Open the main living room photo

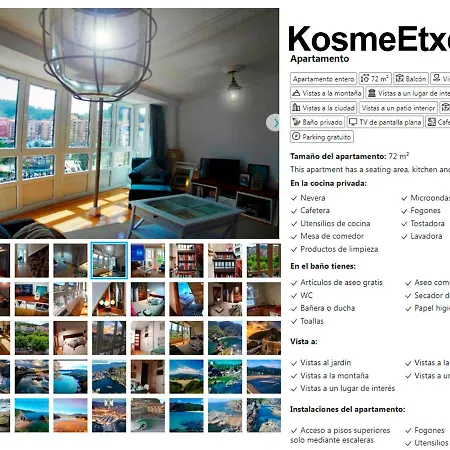coord(139,123)
